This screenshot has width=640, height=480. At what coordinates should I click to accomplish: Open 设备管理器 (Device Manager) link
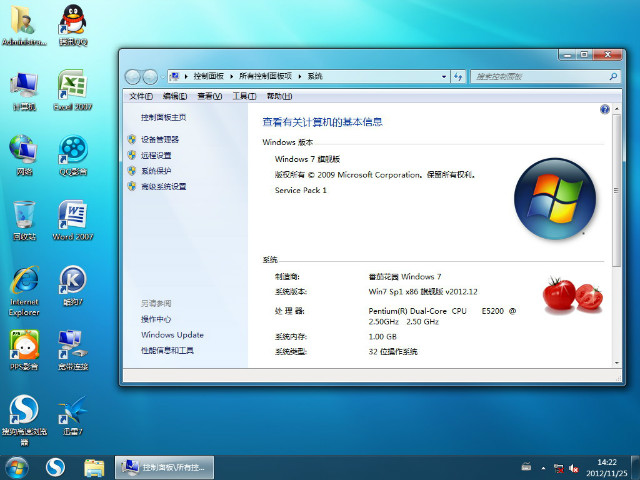[160, 140]
